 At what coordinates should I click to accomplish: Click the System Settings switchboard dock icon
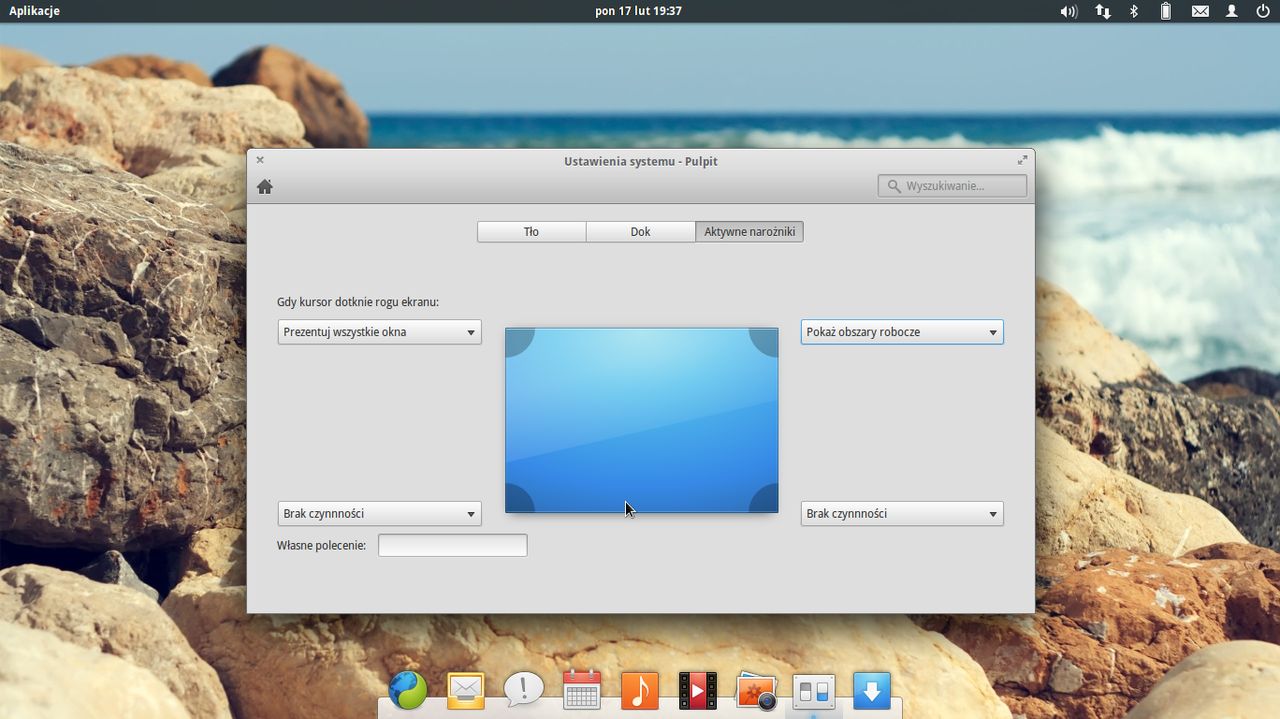pyautogui.click(x=814, y=691)
